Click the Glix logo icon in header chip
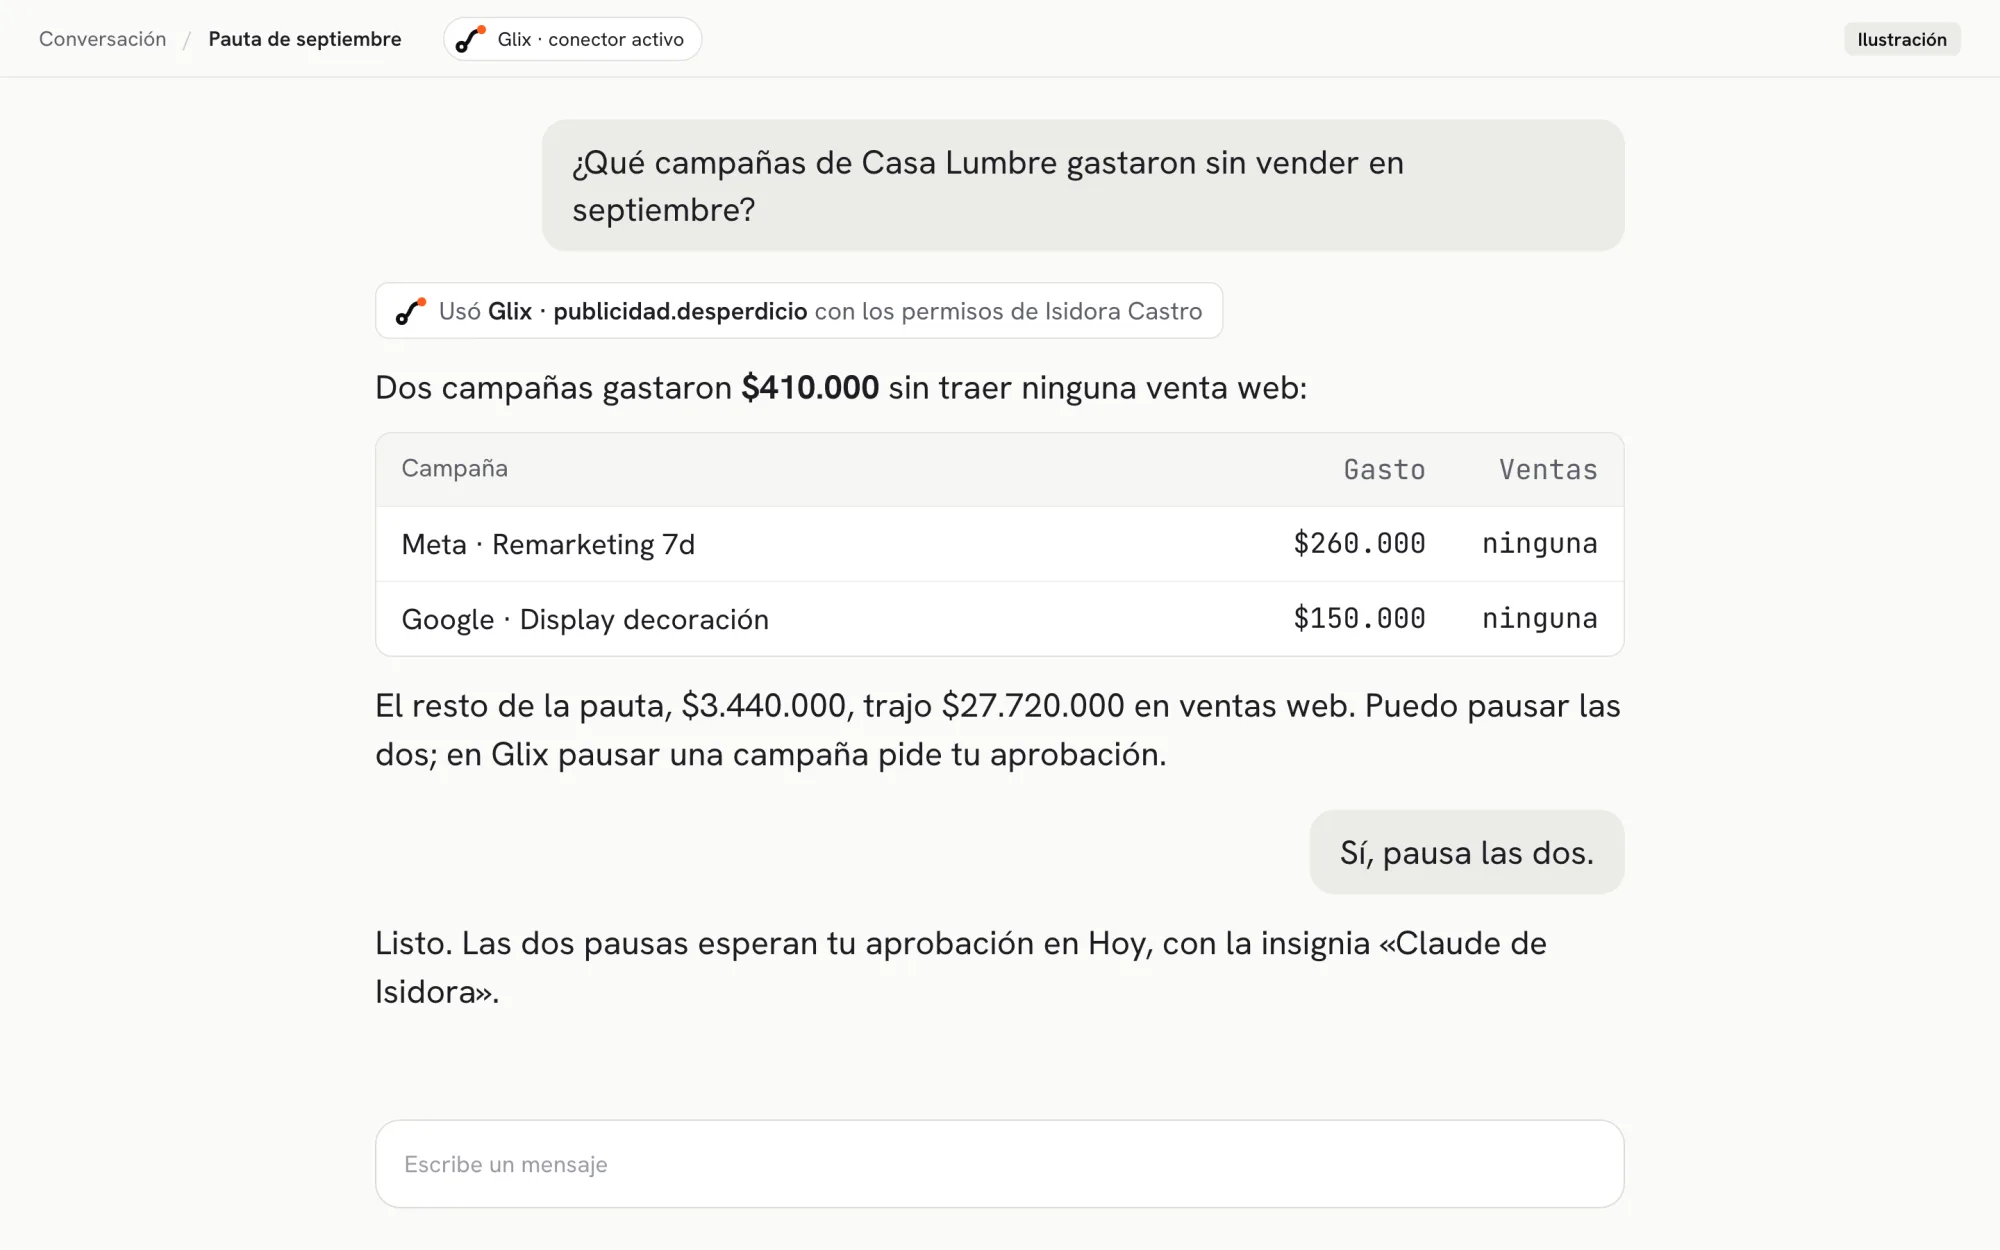This screenshot has width=2000, height=1250. pos(470,39)
